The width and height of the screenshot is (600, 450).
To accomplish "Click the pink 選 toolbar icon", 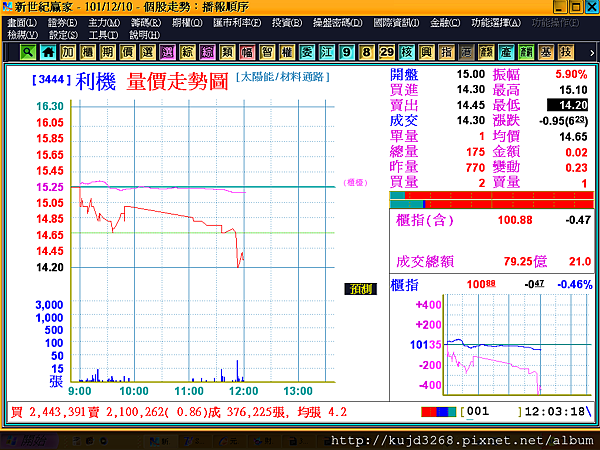I will (167, 52).
